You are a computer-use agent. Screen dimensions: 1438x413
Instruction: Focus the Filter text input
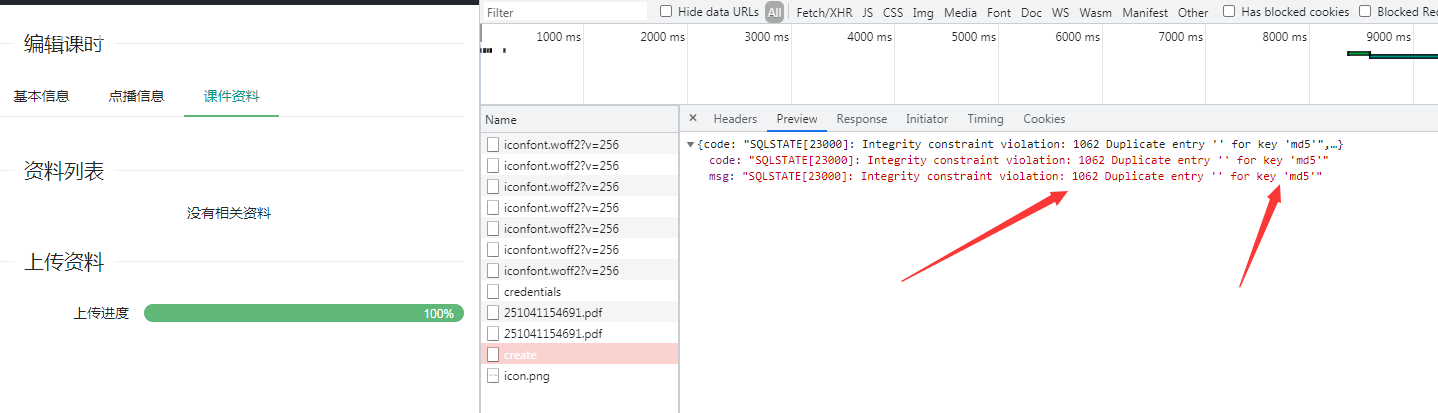tap(565, 13)
